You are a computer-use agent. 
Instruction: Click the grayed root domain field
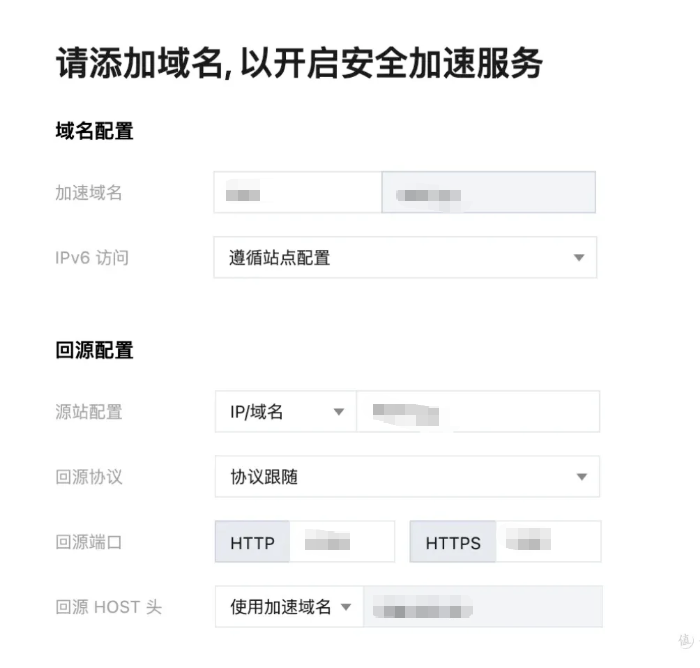point(488,193)
